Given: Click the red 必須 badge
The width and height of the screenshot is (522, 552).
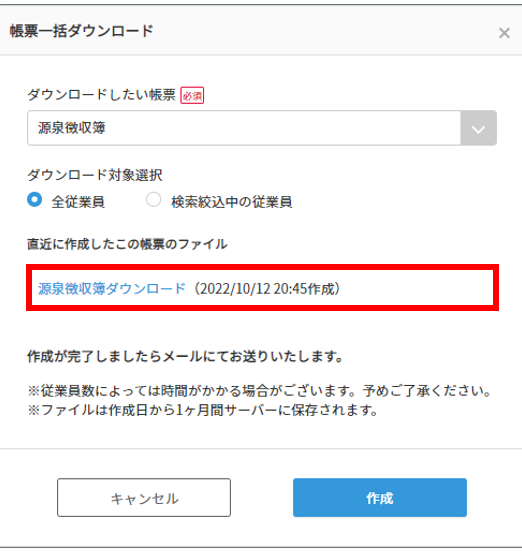Looking at the screenshot, I should [x=192, y=95].
